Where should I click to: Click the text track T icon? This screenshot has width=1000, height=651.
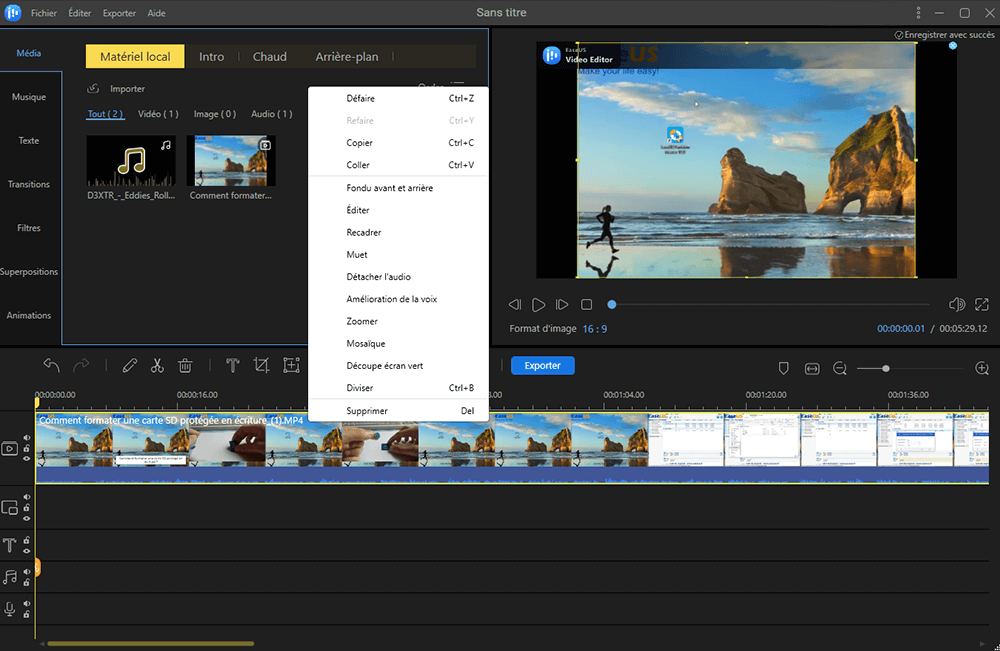click(10, 545)
